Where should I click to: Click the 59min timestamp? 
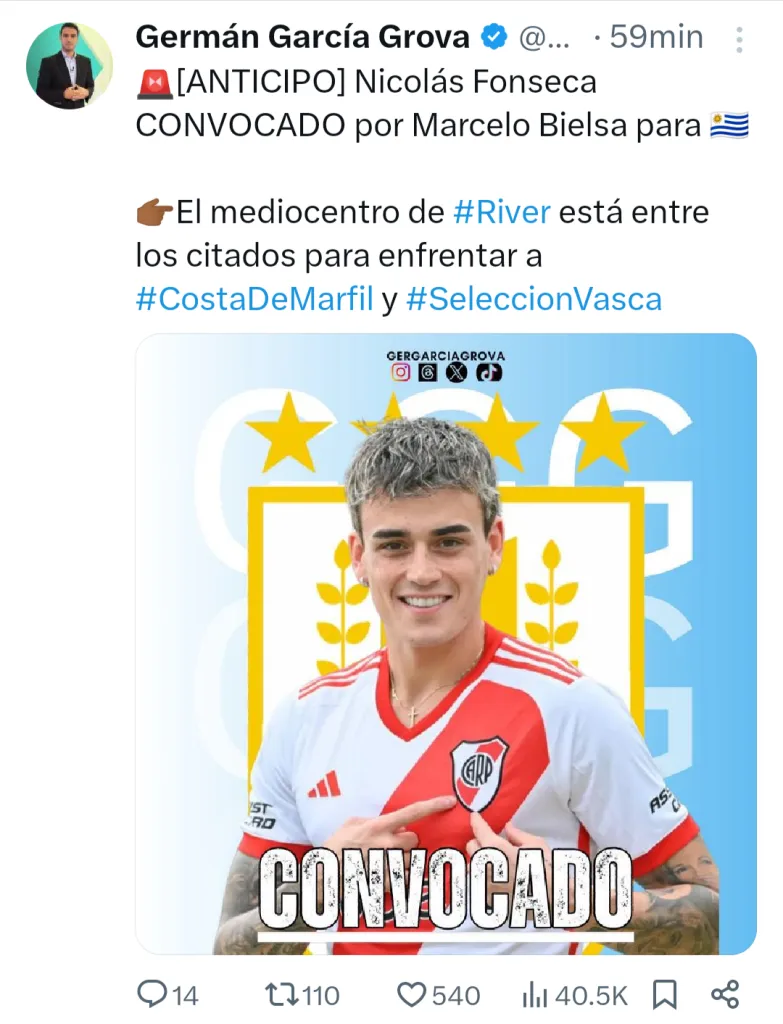pos(656,37)
